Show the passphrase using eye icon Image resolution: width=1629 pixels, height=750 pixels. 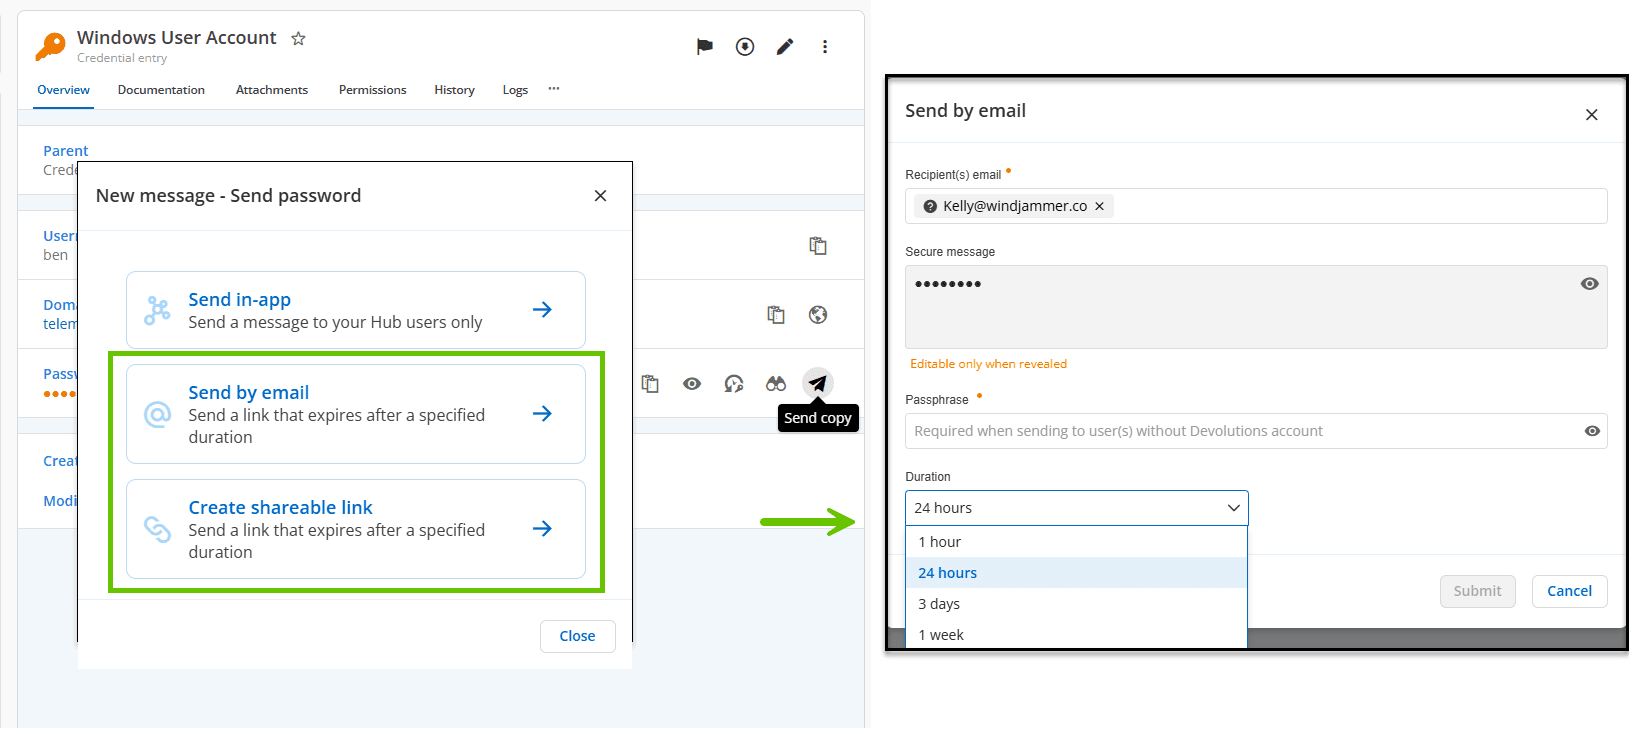pos(1592,431)
